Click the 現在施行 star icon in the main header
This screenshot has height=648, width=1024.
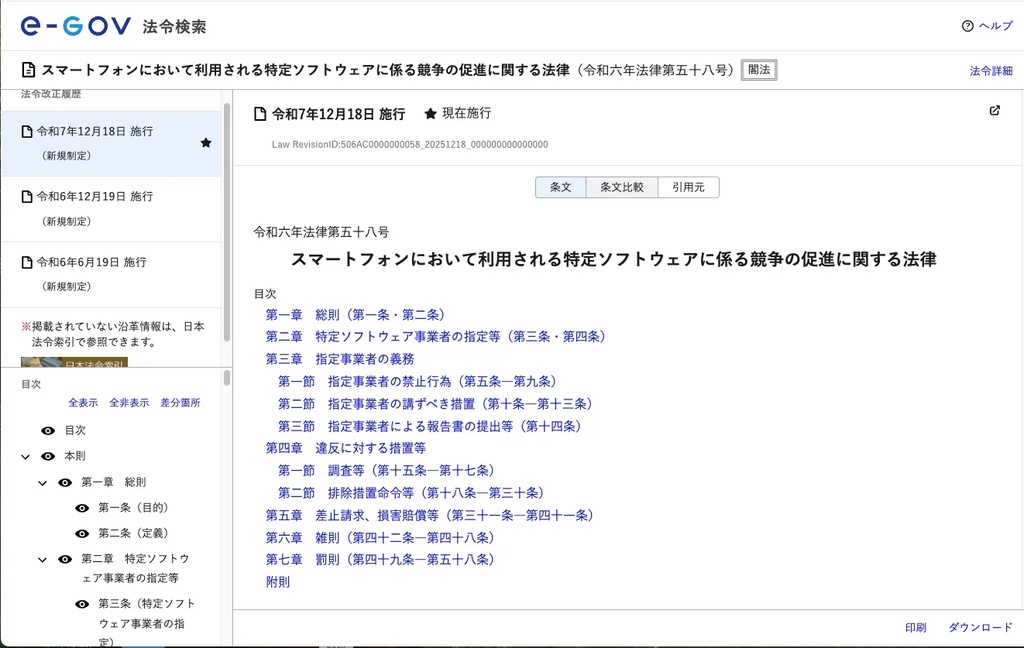(430, 114)
